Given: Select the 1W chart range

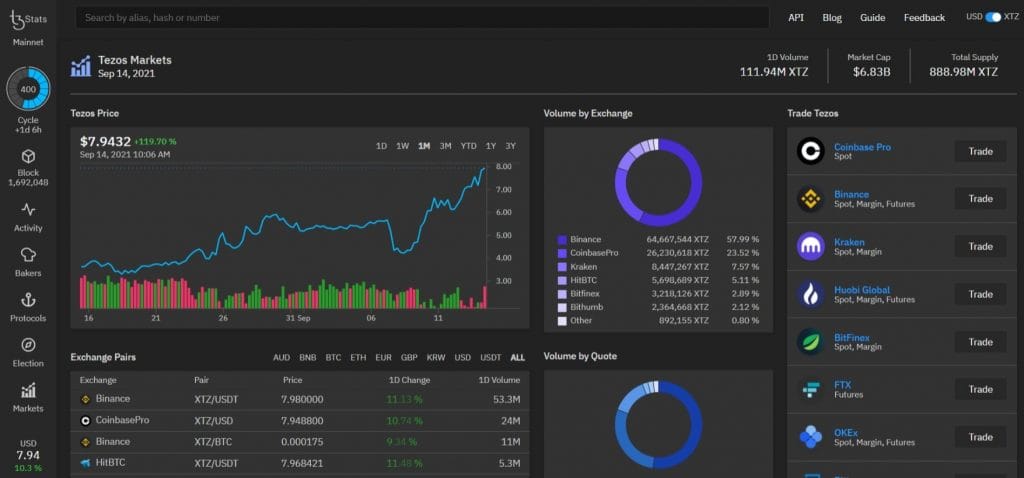Looking at the screenshot, I should point(402,146).
